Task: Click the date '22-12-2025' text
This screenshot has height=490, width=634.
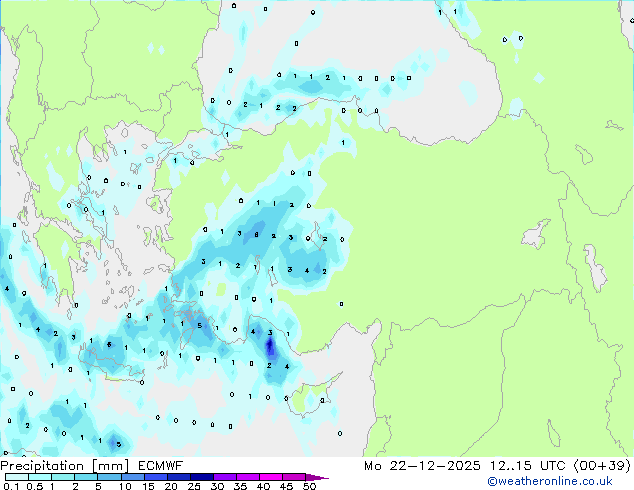Action: pos(435,466)
